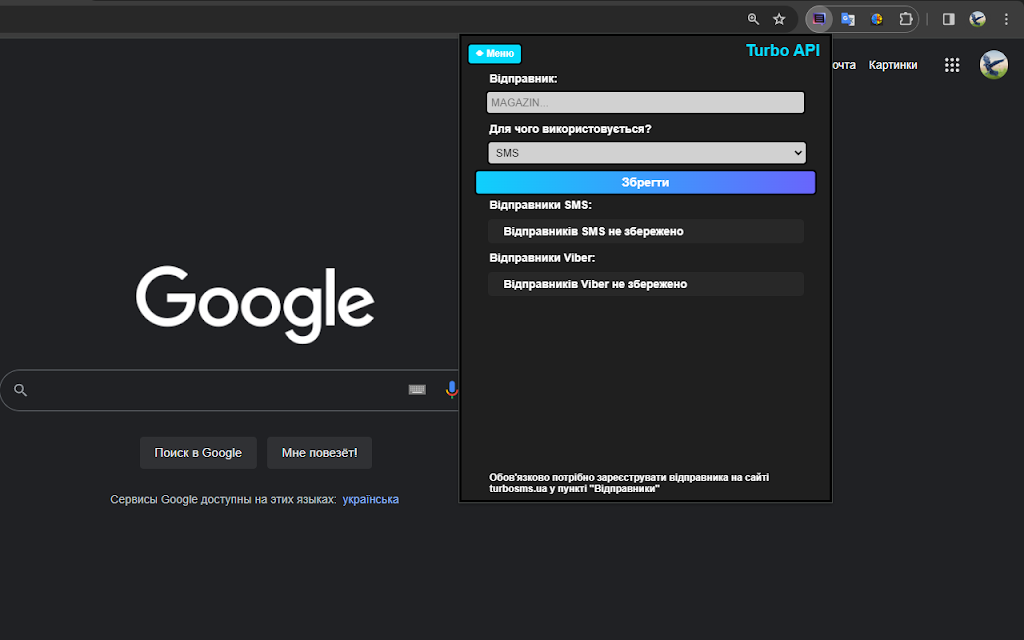The height and width of the screenshot is (640, 1024).
Task: Click 'Для чого використовується?' label
Action: coord(570,129)
